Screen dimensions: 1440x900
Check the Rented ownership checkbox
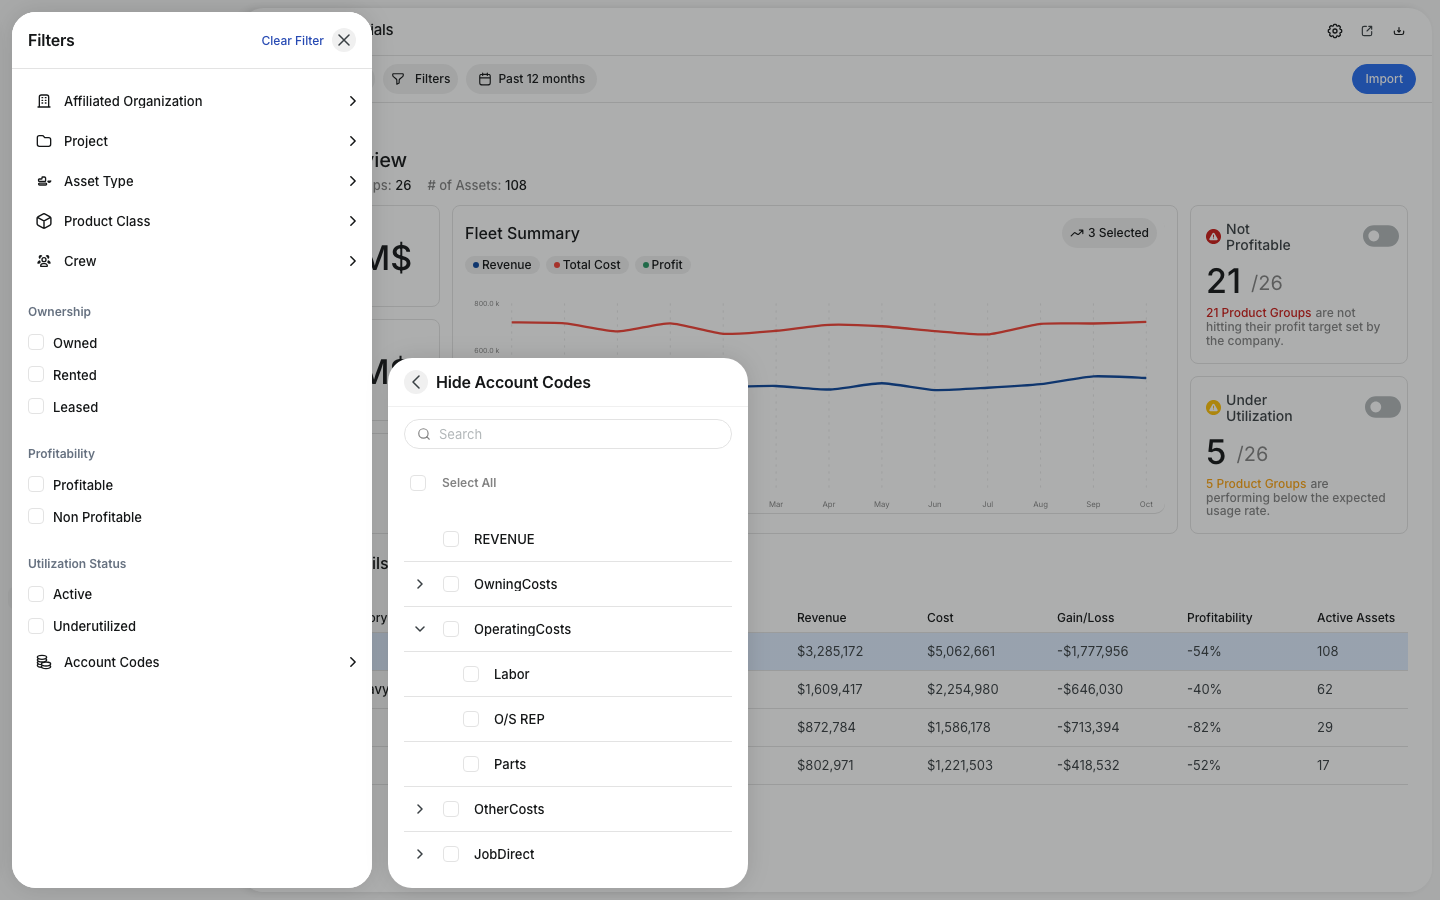click(x=36, y=374)
